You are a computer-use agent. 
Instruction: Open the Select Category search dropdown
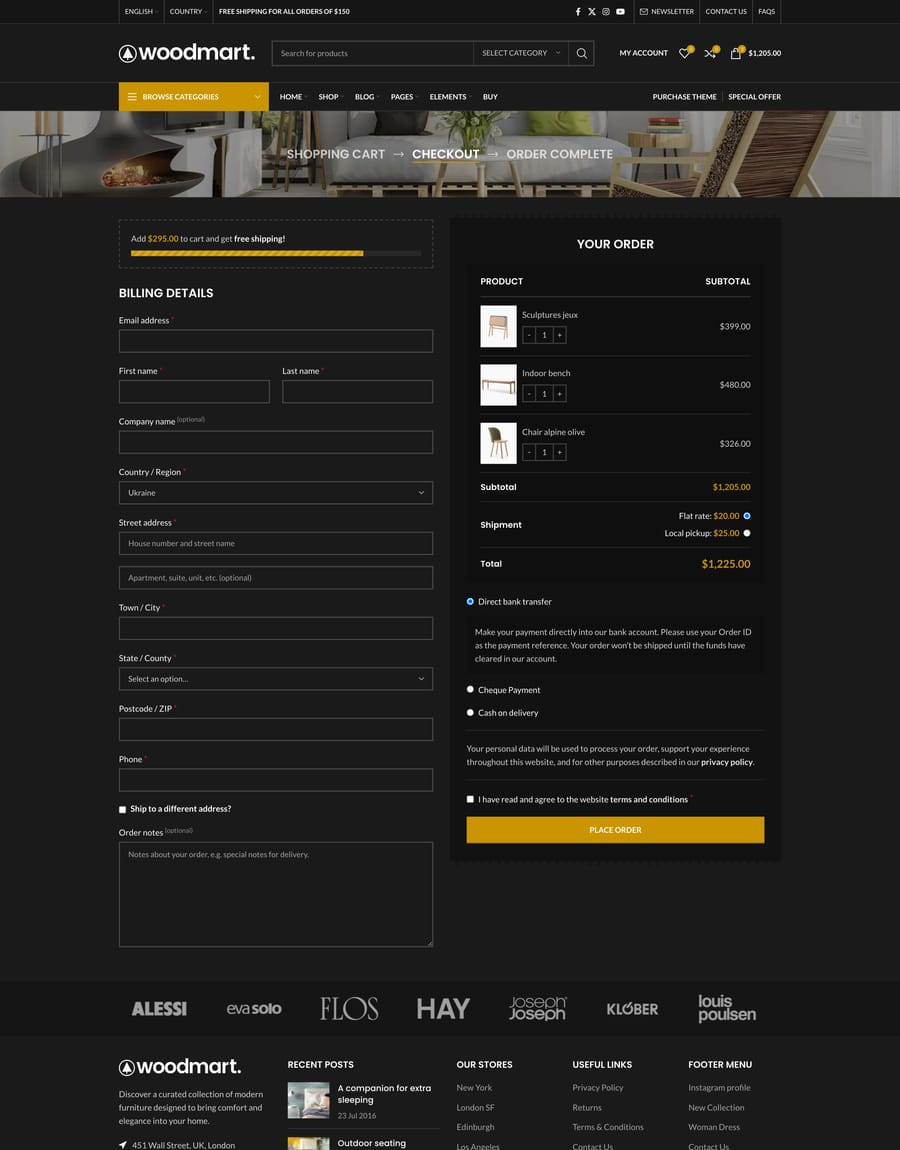point(521,53)
